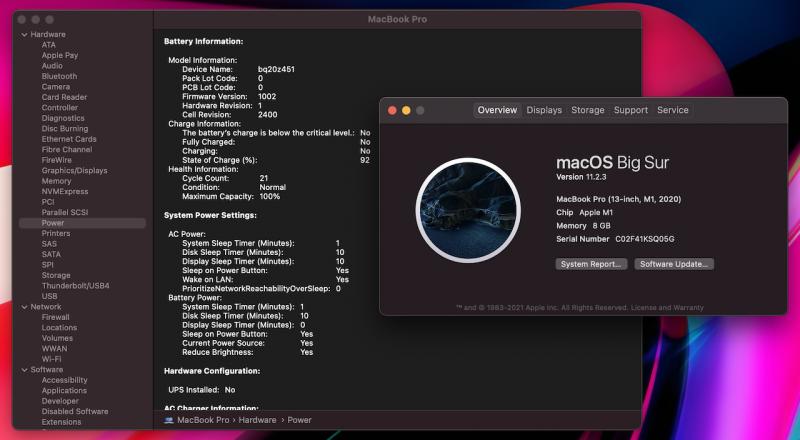This screenshot has height=440, width=800.
Task: Open Diagnostics in the sidebar
Action: [63, 118]
